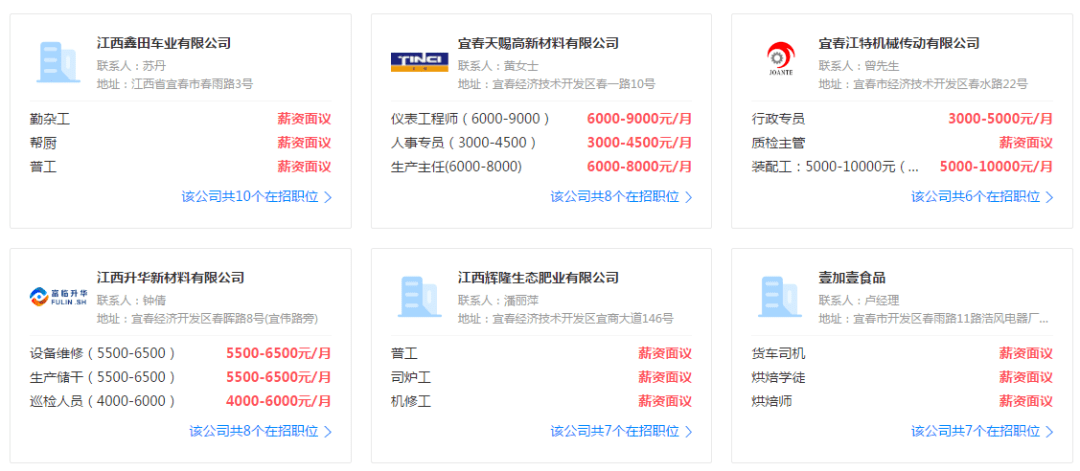View 该公司共8个在招职位 for 升华新材料

coord(260,432)
